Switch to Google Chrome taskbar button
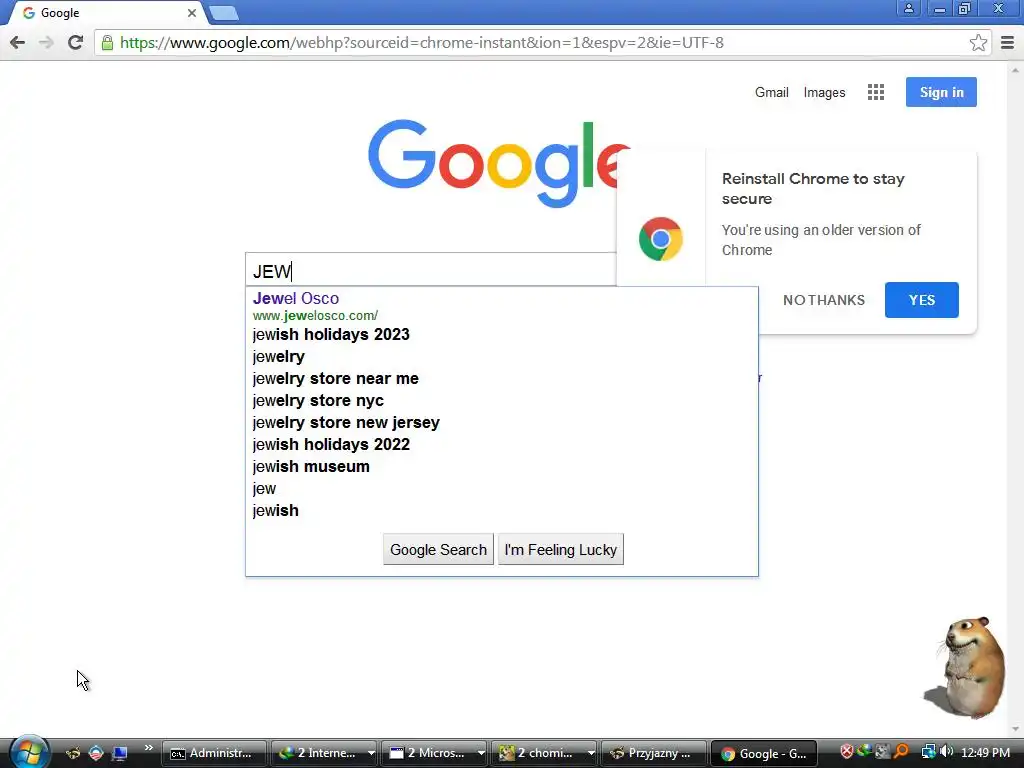This screenshot has height=768, width=1024. click(x=763, y=753)
